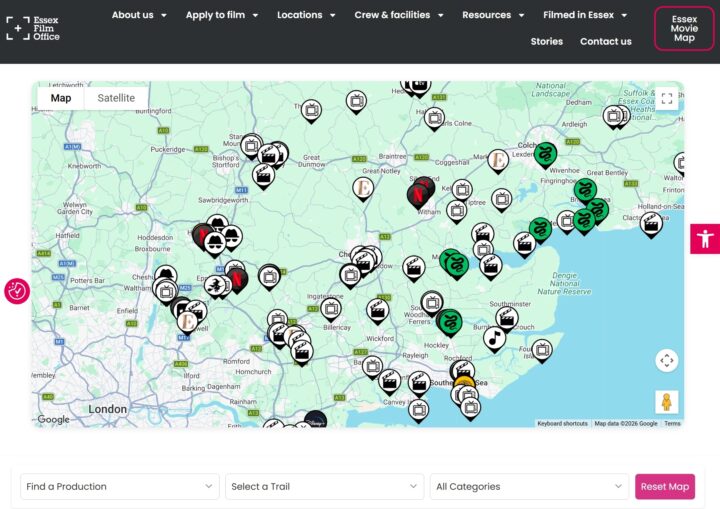Open the map camera pan control

tap(667, 361)
